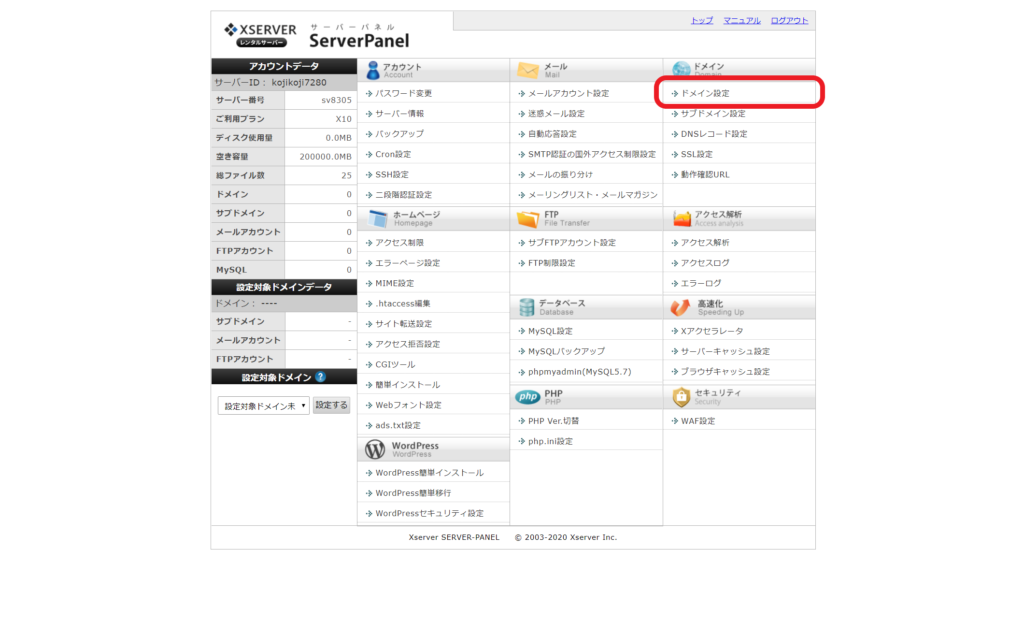Viewport: 1024px width, 622px height.
Task: Open エラーログ
Action: (701, 283)
